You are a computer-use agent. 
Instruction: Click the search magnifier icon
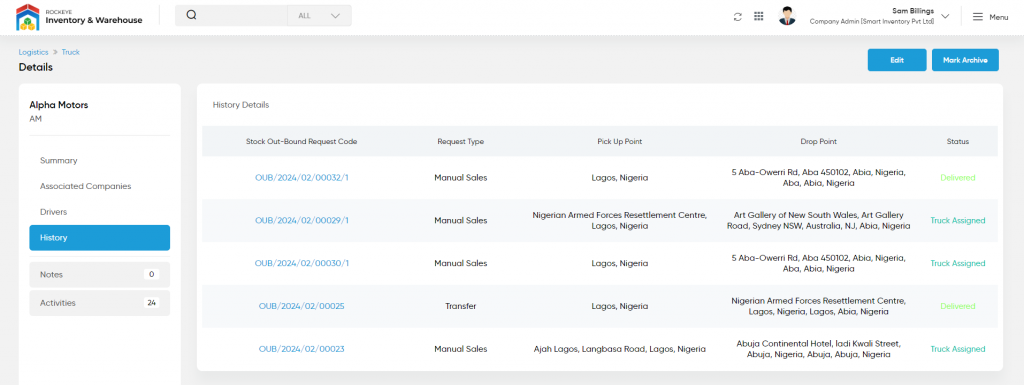tap(191, 16)
